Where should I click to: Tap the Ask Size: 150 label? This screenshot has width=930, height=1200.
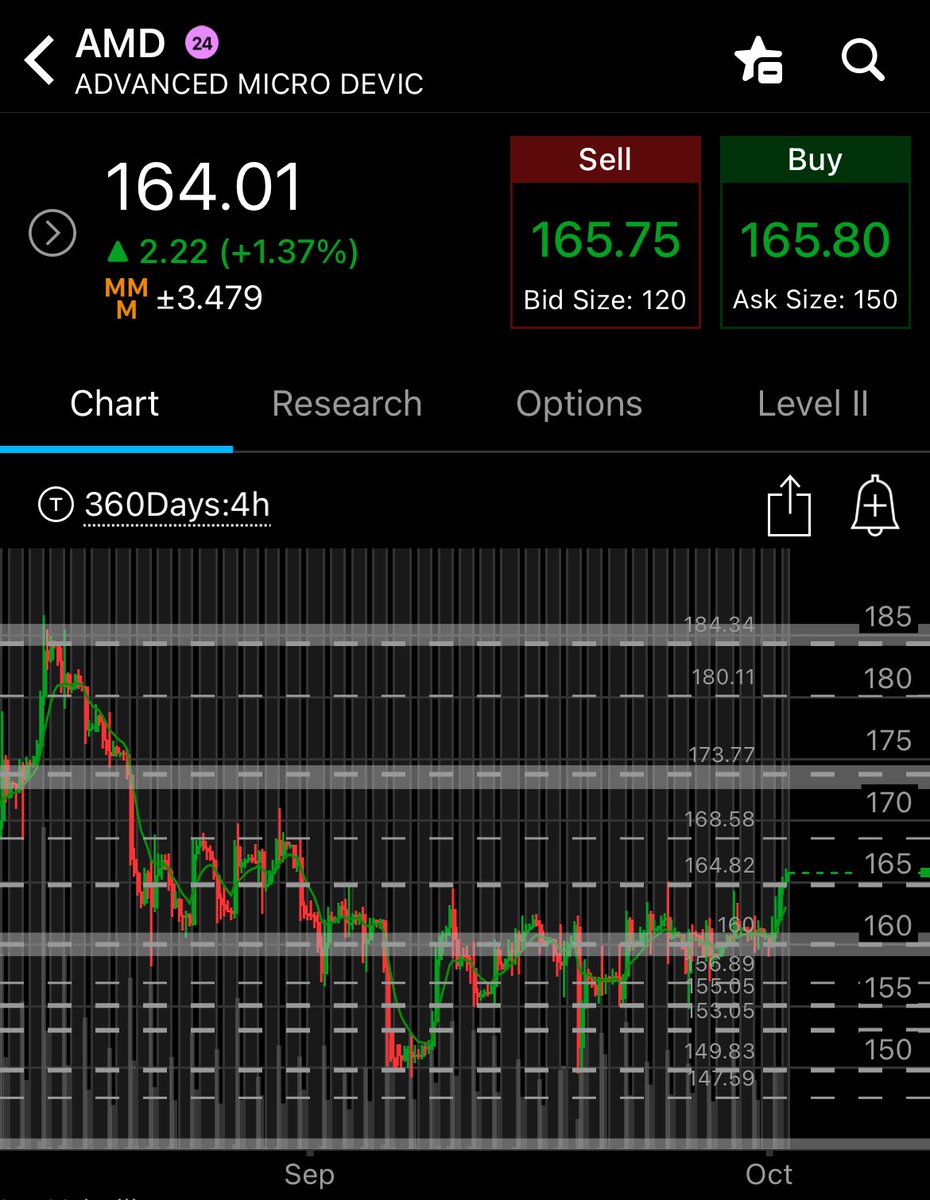pos(815,300)
